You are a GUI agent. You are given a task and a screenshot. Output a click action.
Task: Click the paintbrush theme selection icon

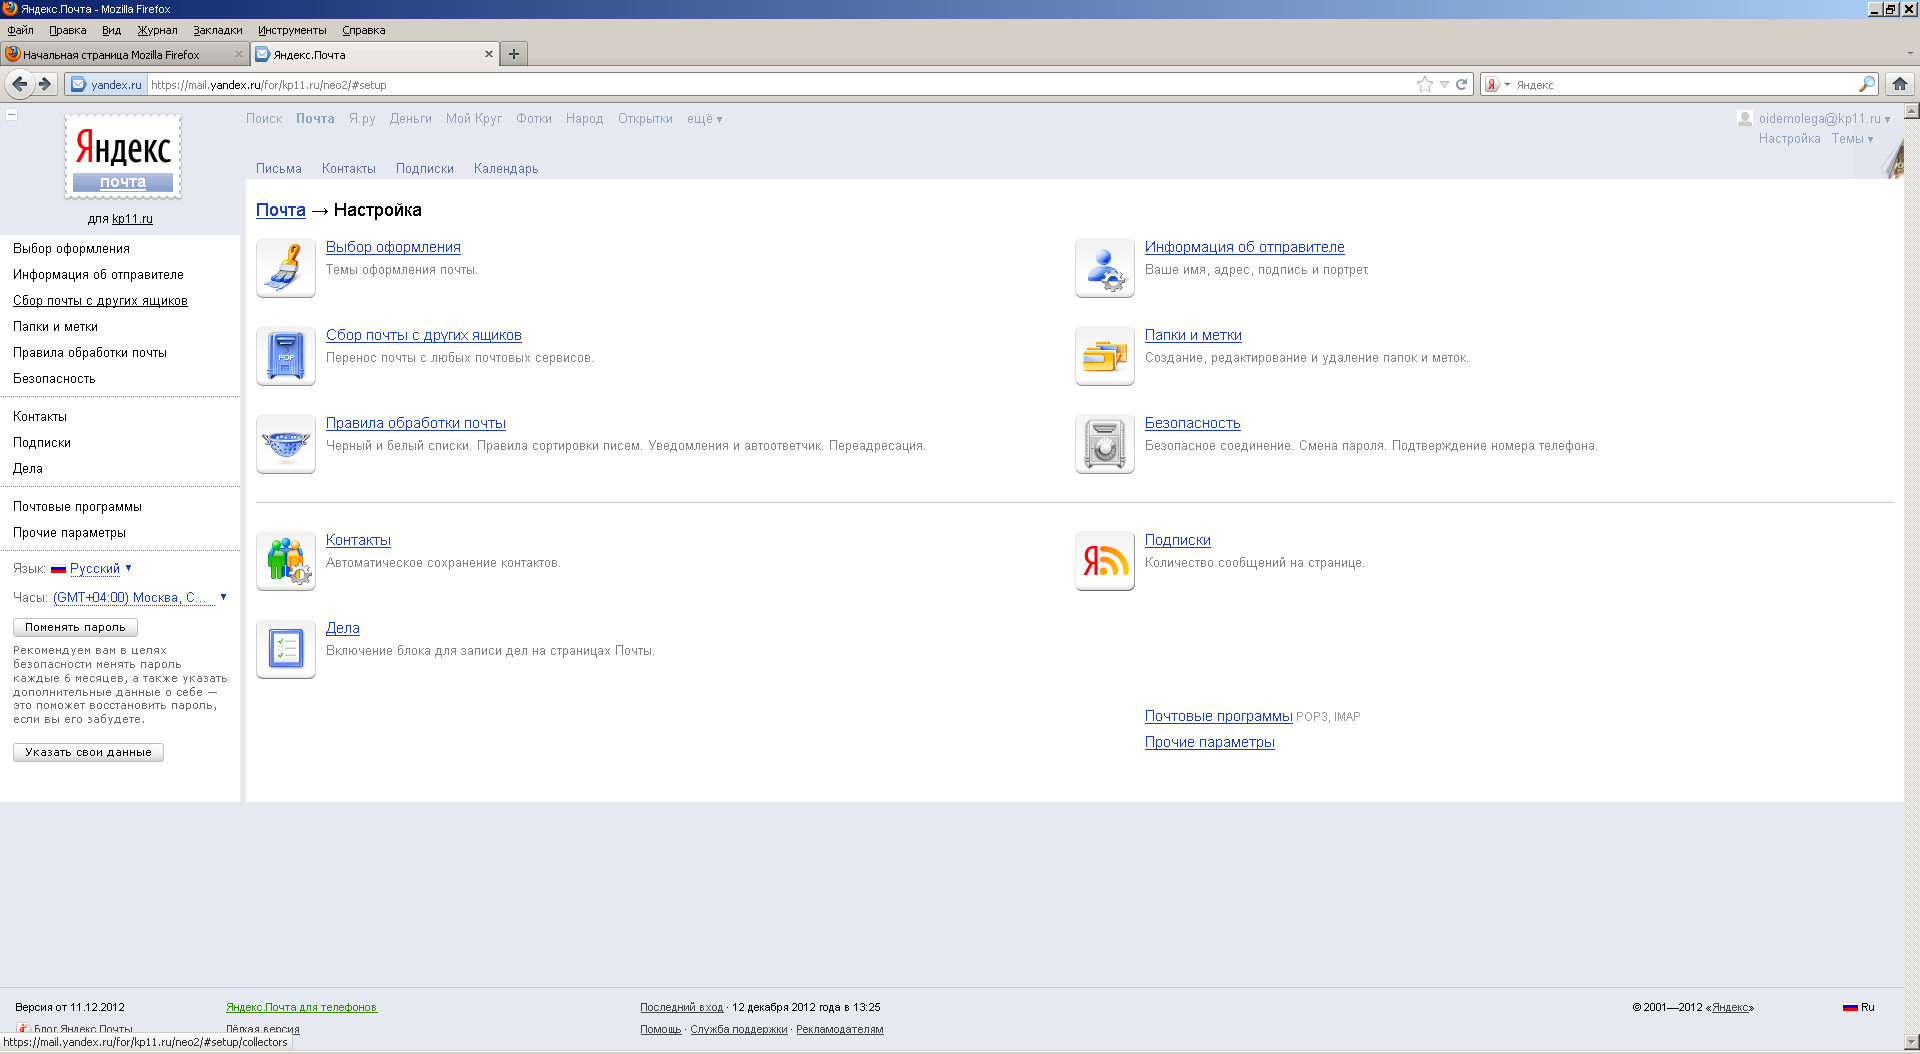point(286,268)
